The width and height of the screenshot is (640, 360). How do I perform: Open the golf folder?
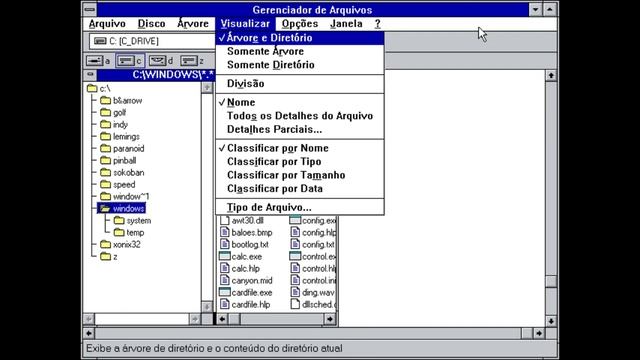coord(113,112)
